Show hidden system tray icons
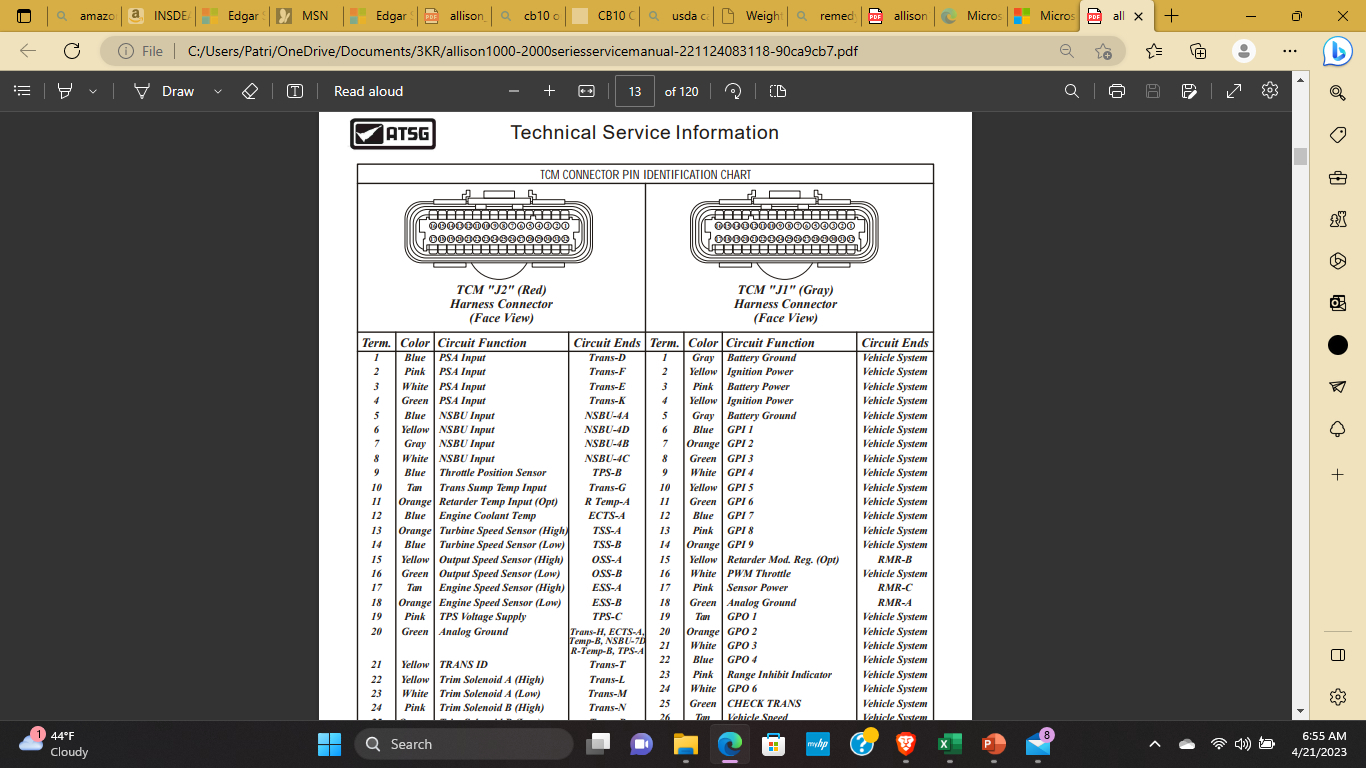The image size is (1366, 768). click(1155, 744)
